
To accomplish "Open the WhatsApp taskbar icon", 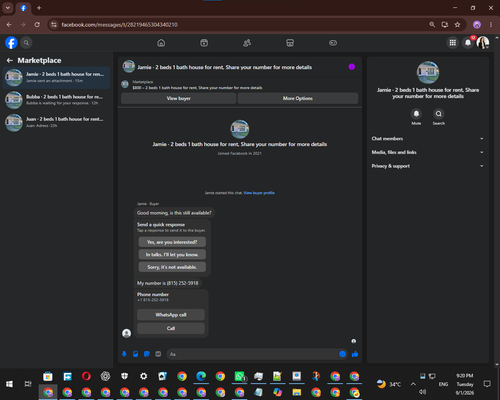I will pos(240,376).
